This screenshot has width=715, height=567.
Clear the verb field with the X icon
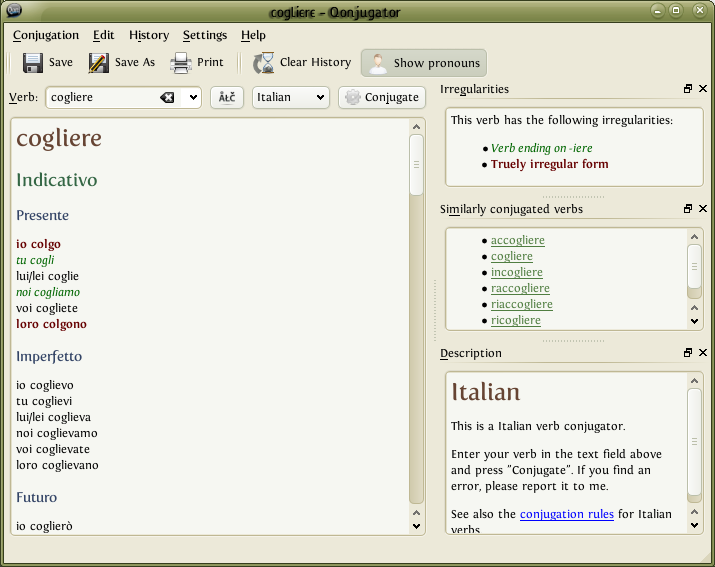pos(167,97)
